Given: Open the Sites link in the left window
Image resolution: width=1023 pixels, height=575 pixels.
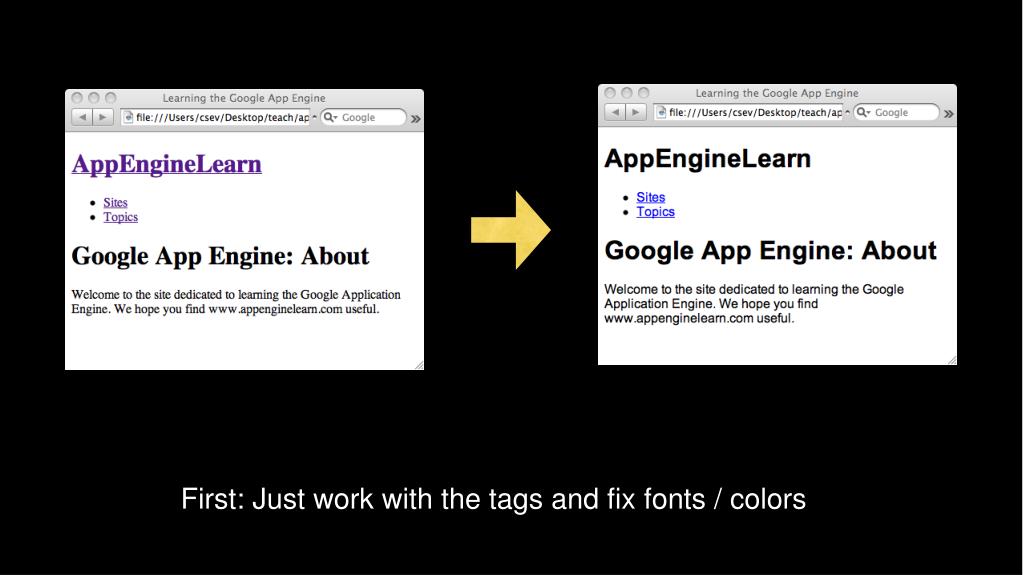Looking at the screenshot, I should point(115,202).
